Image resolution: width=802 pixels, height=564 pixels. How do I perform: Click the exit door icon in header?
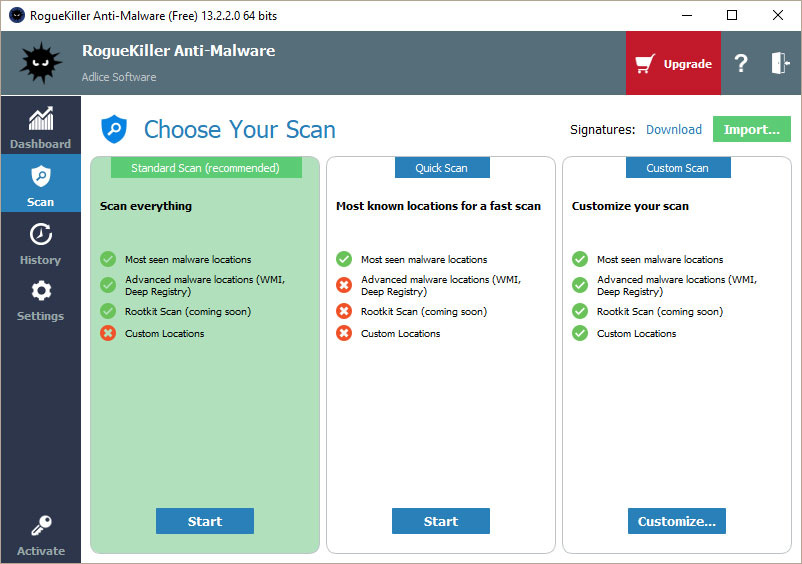[780, 63]
